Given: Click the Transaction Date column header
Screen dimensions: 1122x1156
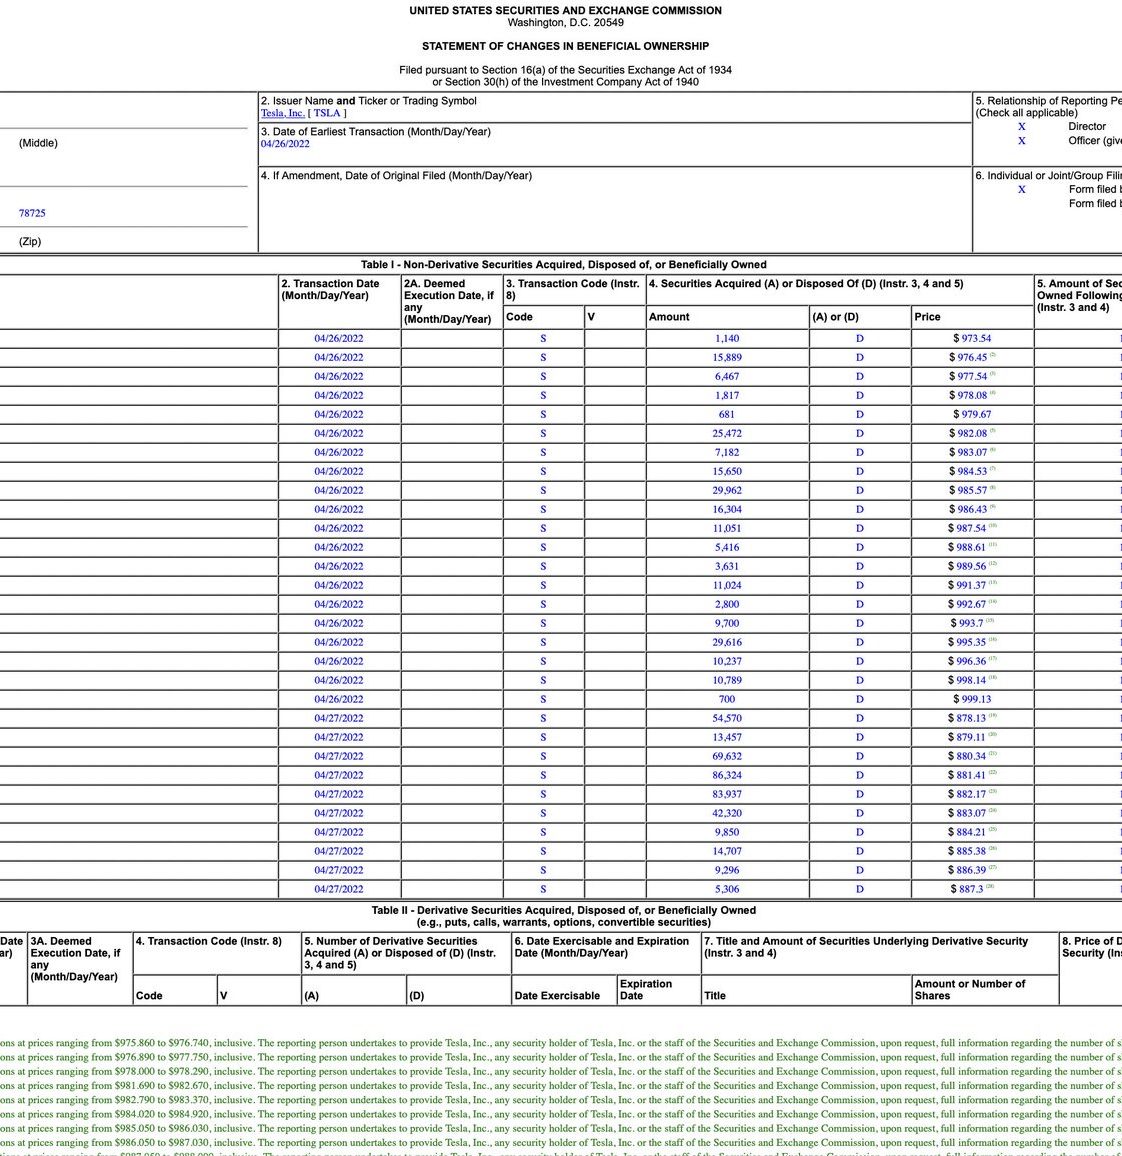Looking at the screenshot, I should (x=330, y=290).
